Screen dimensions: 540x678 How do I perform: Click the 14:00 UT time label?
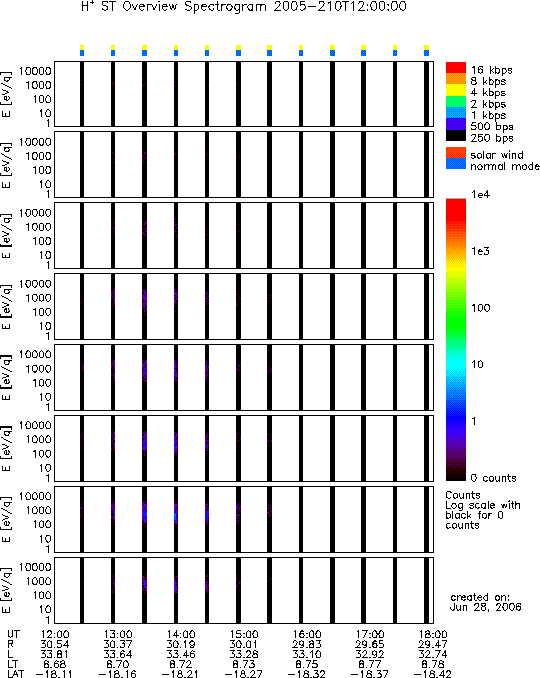[181, 634]
